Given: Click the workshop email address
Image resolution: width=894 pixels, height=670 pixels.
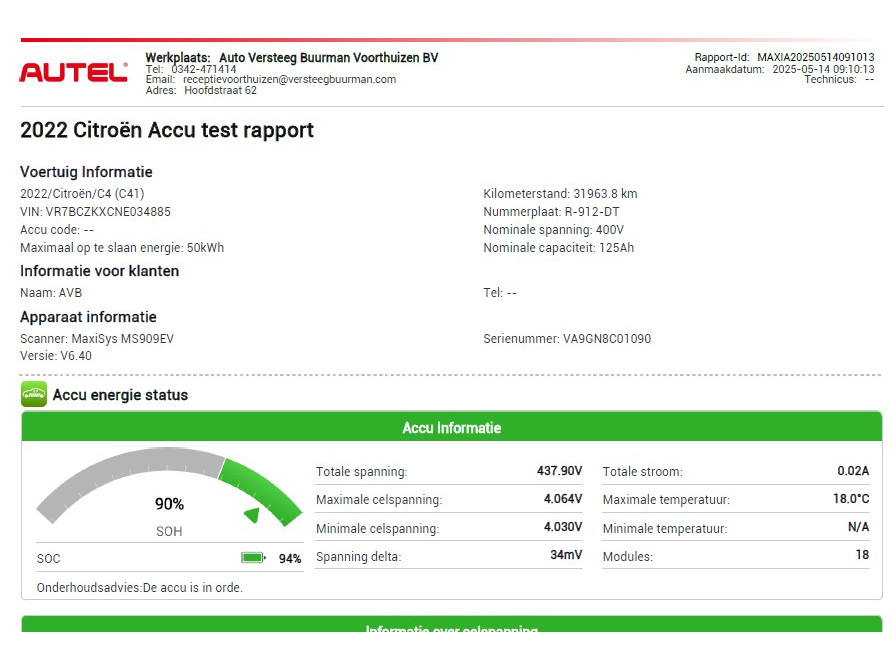Looking at the screenshot, I should pyautogui.click(x=289, y=79).
